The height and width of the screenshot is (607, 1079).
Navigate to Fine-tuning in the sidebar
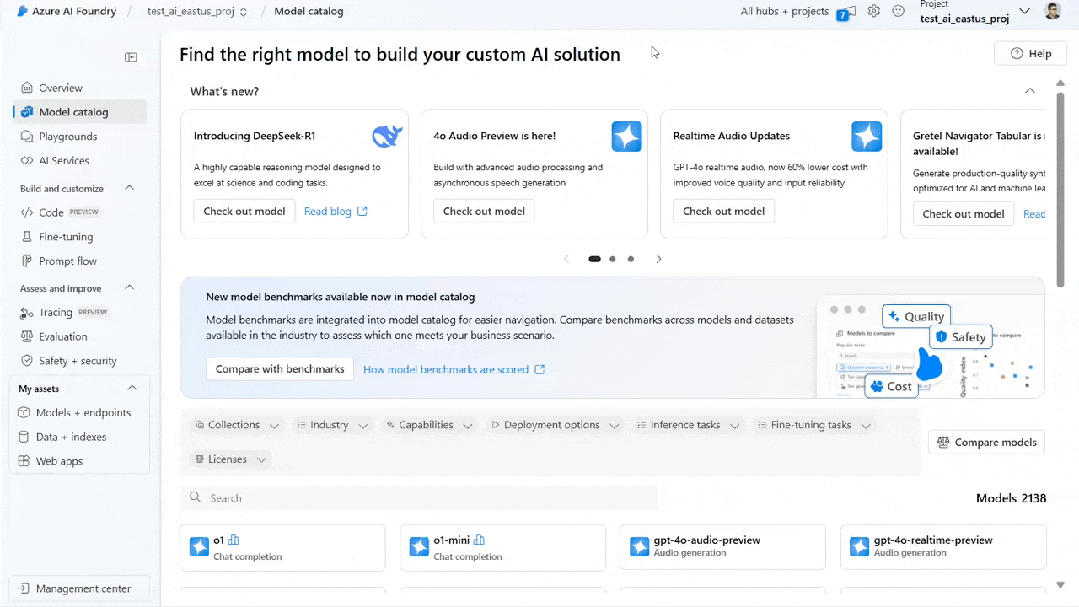coord(66,237)
